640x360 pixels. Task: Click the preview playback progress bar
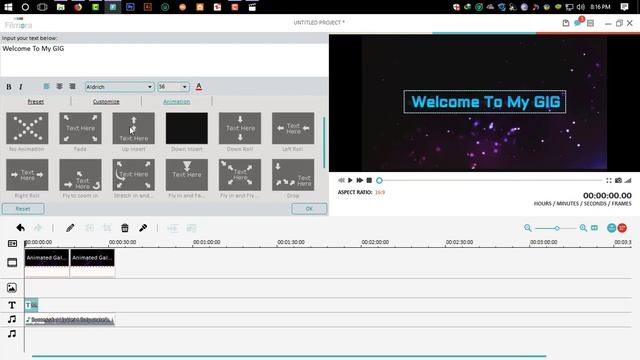pyautogui.click(x=490, y=180)
